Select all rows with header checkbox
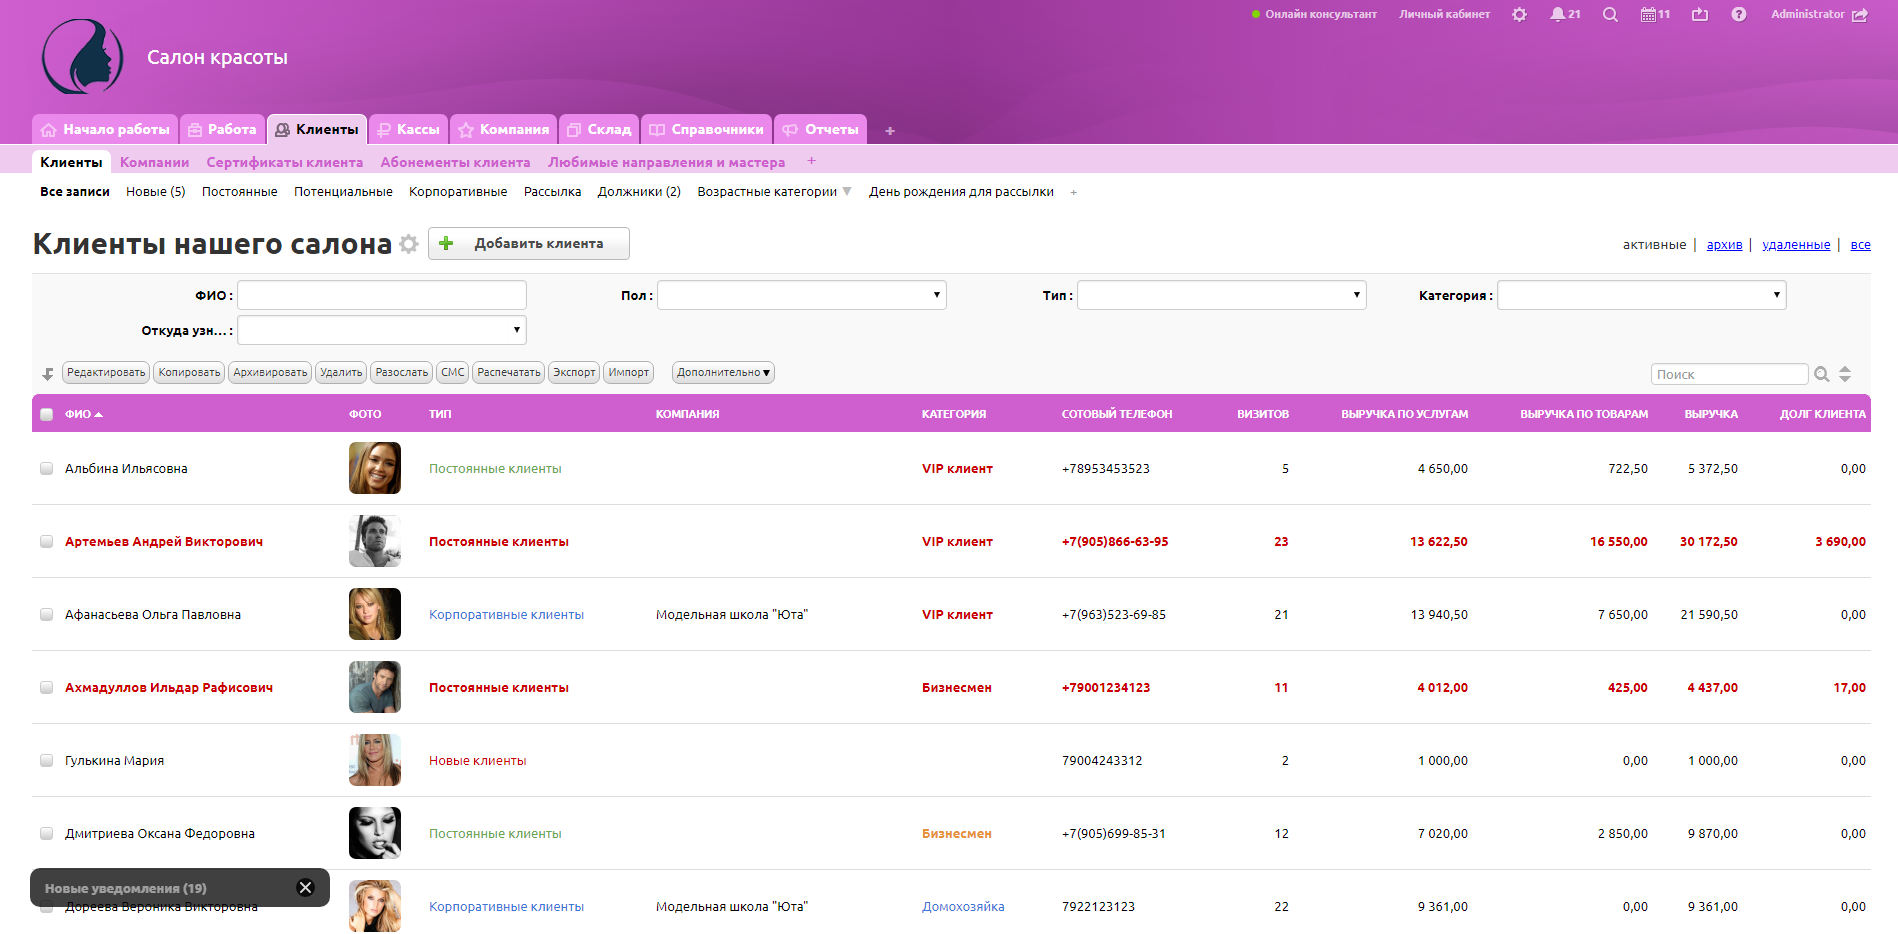The height and width of the screenshot is (934, 1898). tap(46, 415)
